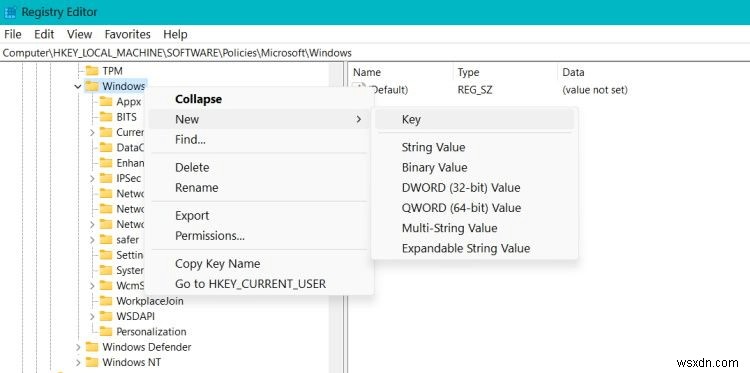Screen dimensions: 750x373
Task: Expand the Curren key chevron
Action: [x=92, y=132]
